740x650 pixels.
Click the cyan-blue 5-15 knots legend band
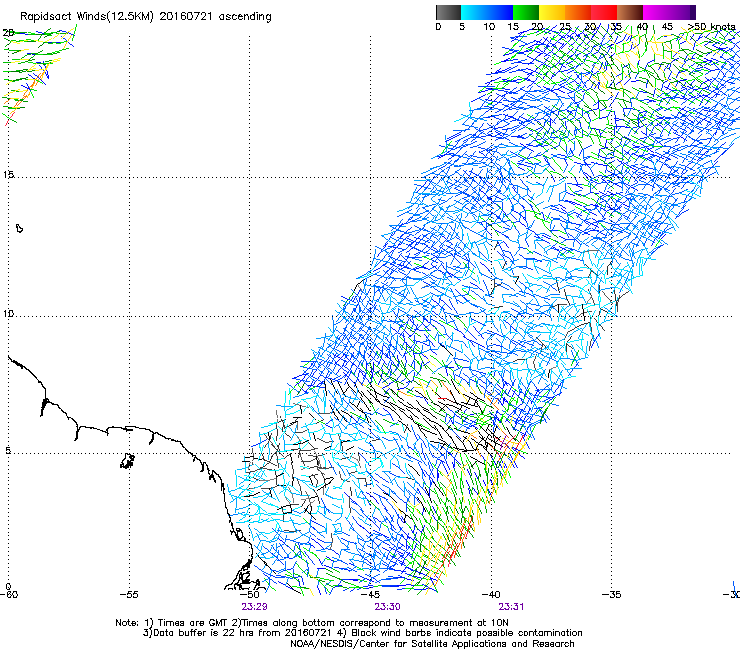click(x=487, y=12)
